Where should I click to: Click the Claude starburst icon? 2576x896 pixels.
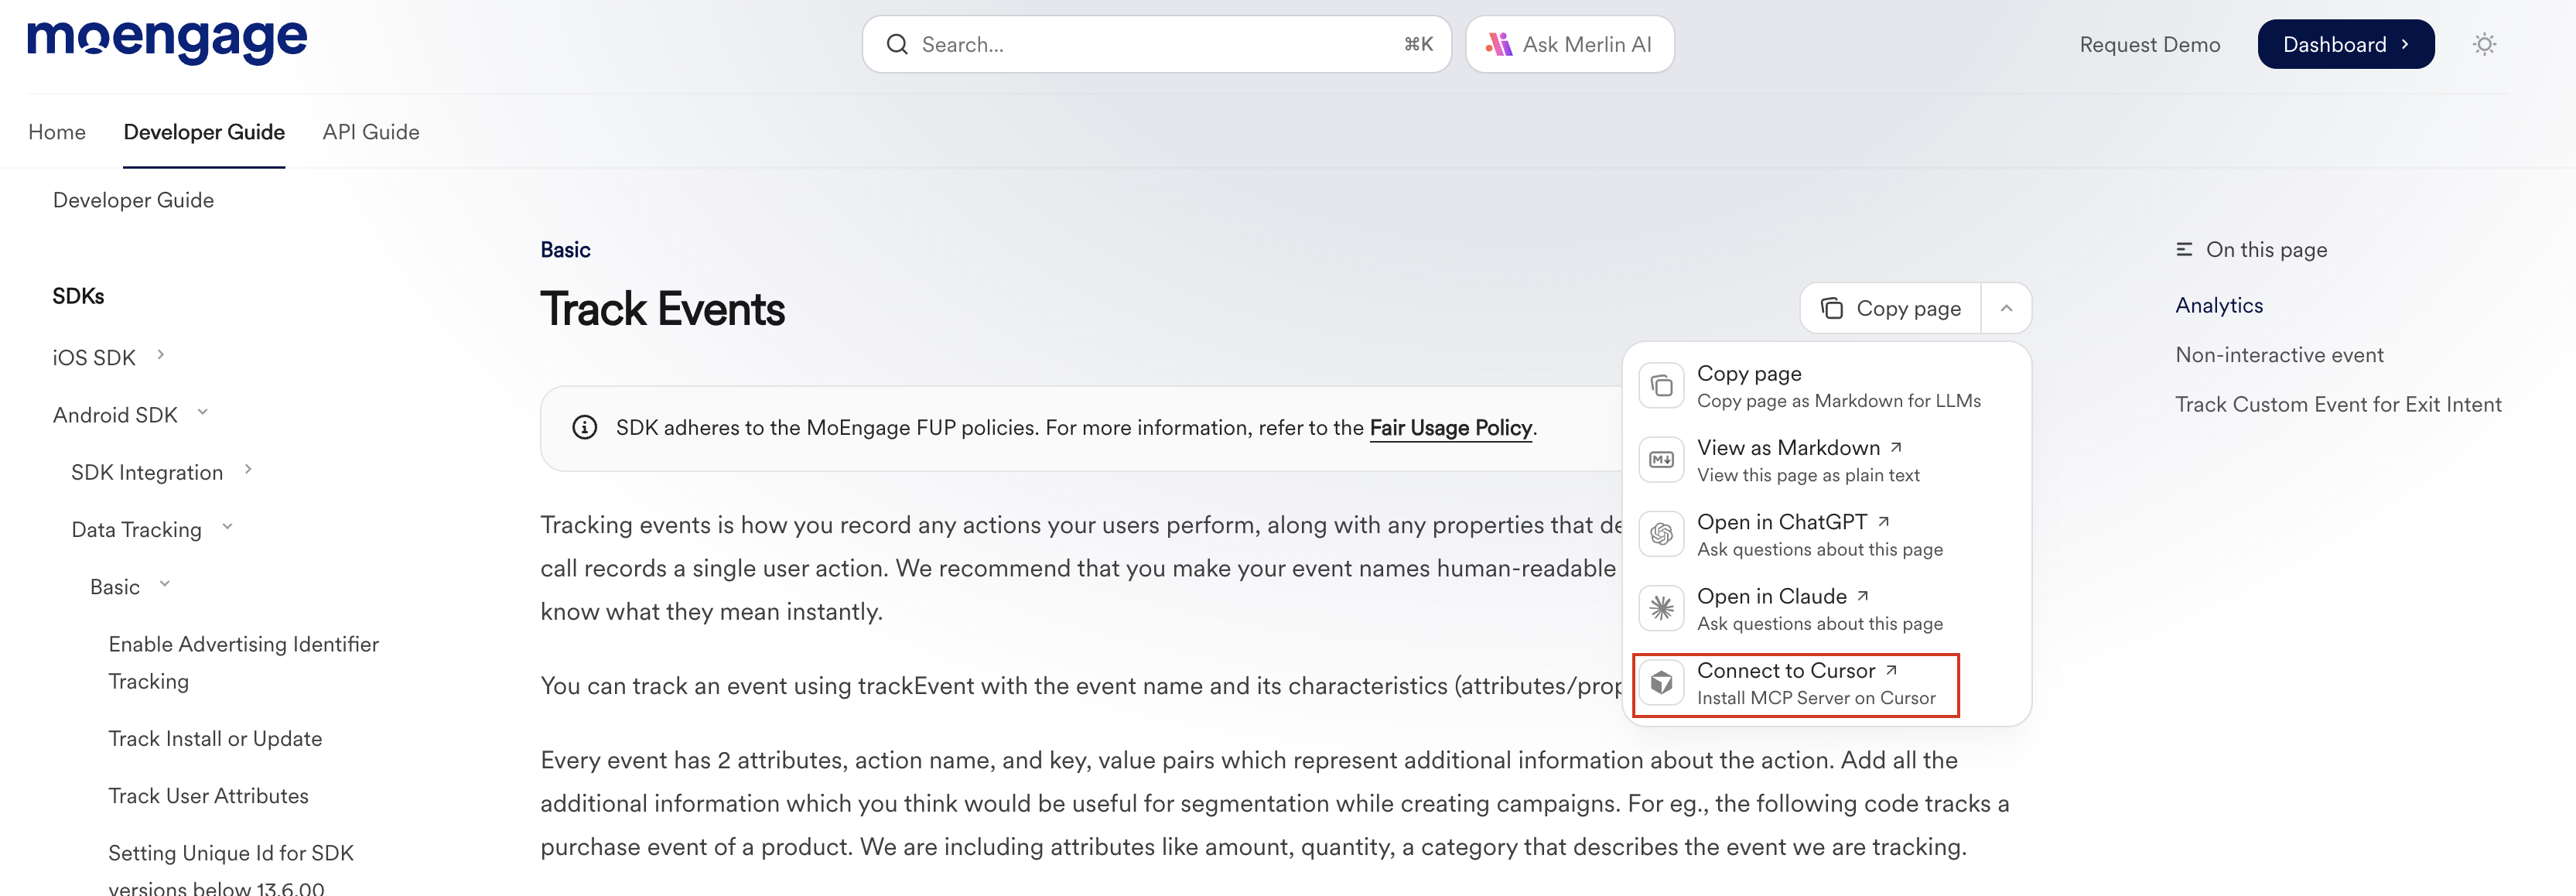click(1661, 608)
